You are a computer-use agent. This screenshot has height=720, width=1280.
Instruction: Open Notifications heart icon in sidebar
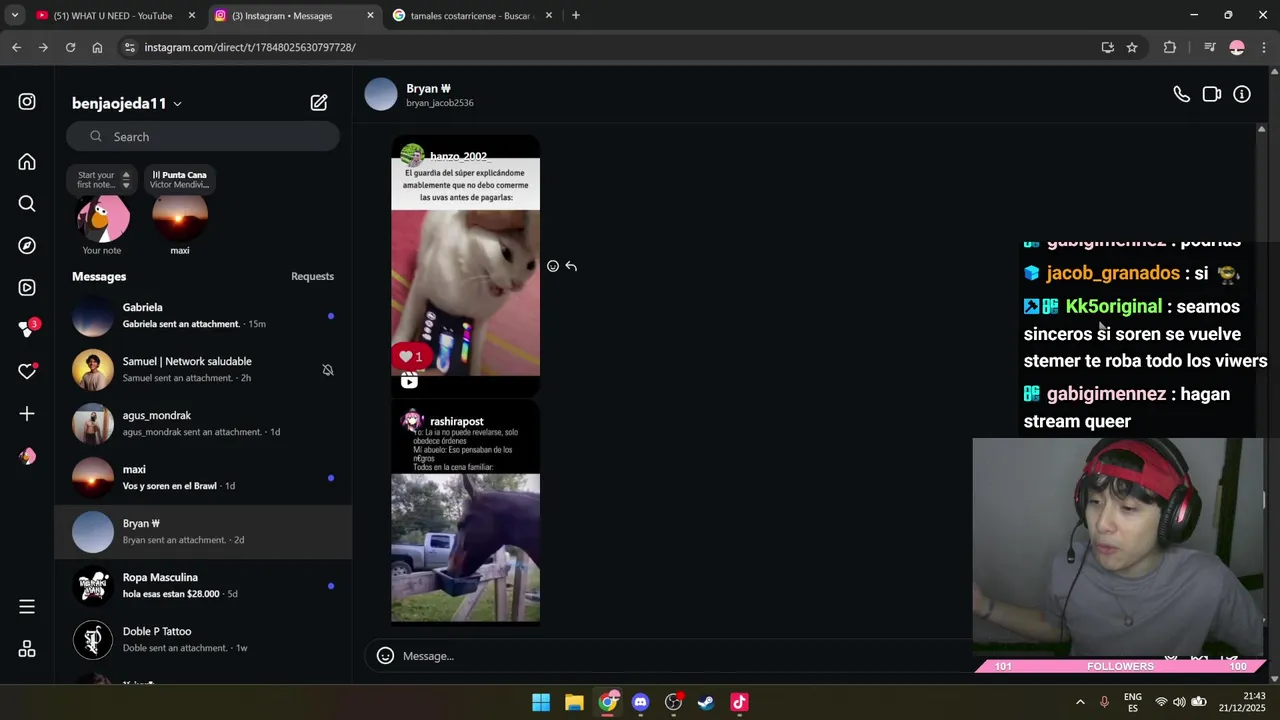[27, 371]
